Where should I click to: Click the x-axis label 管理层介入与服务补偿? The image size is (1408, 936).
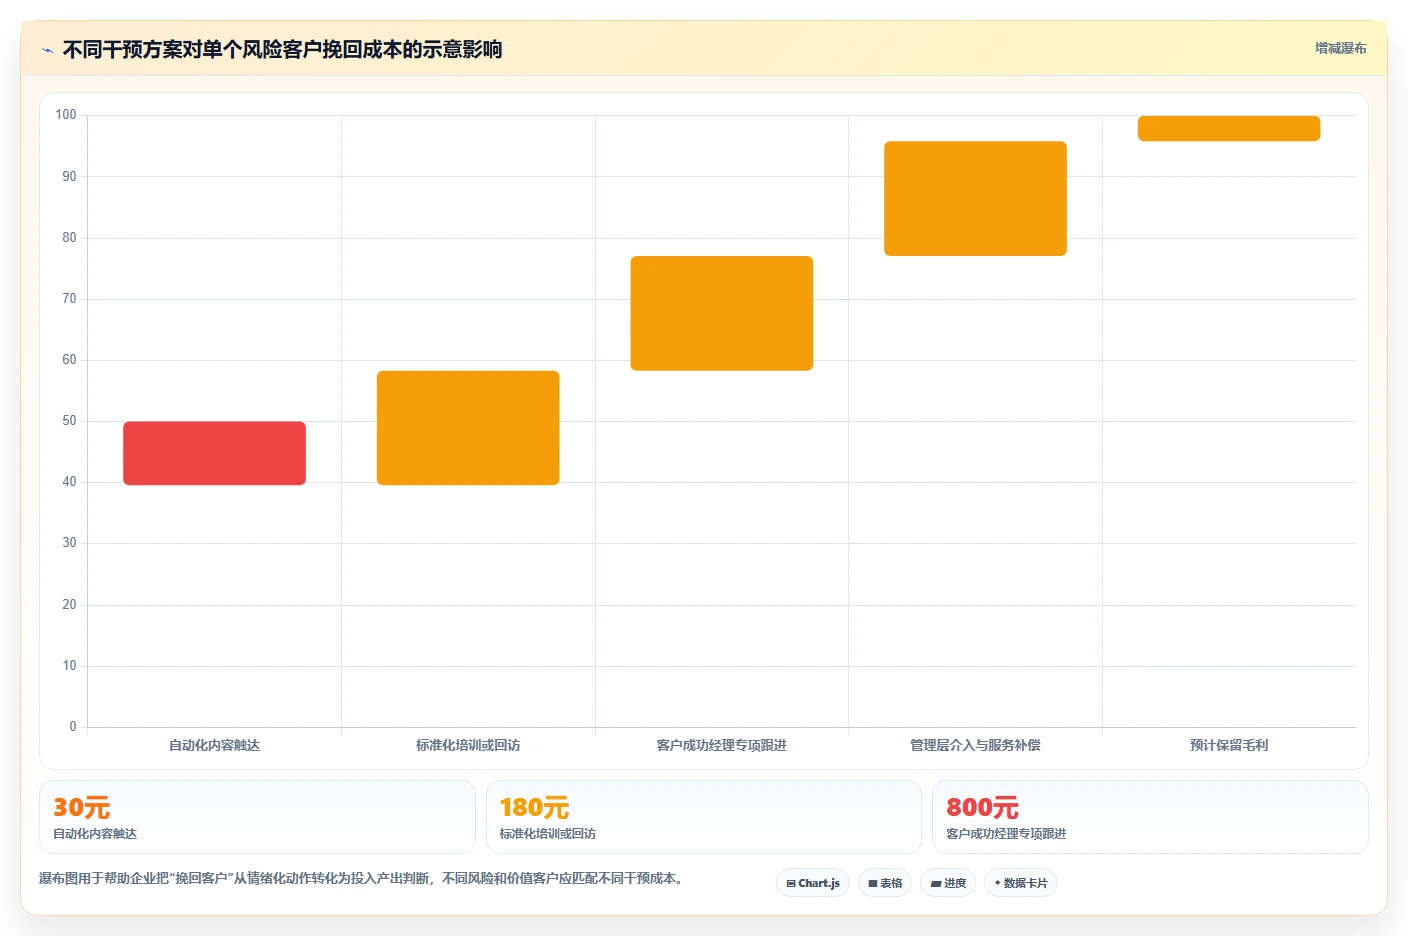(975, 745)
